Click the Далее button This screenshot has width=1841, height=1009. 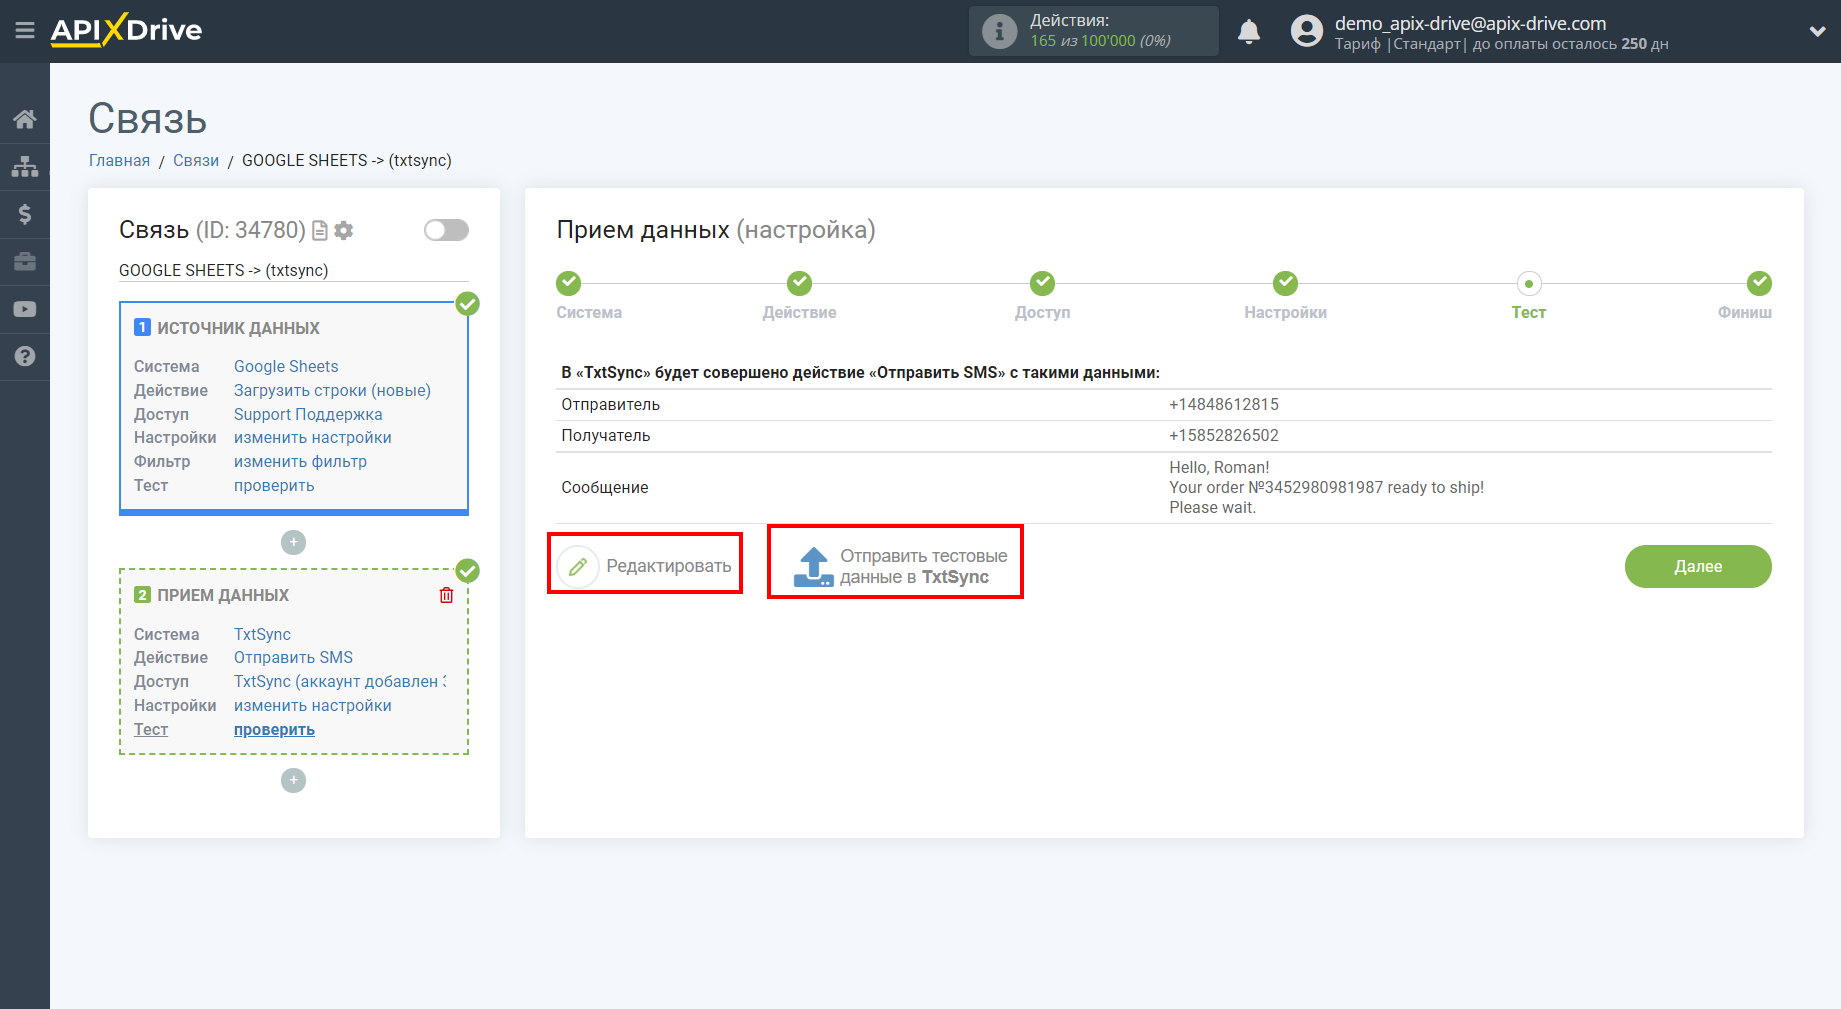pyautogui.click(x=1698, y=566)
